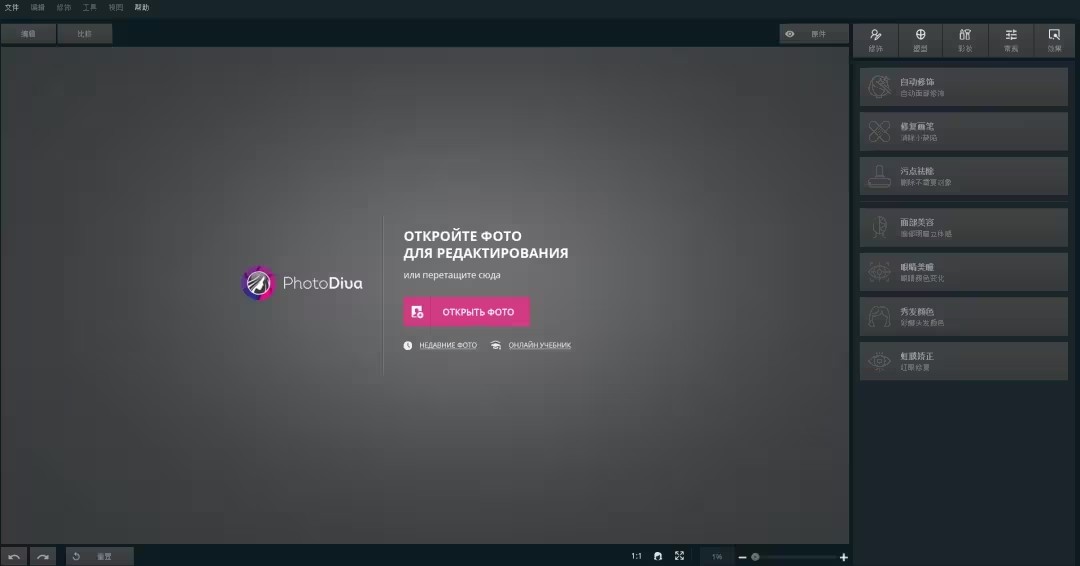Switch to the 比较 compare tab

point(85,34)
